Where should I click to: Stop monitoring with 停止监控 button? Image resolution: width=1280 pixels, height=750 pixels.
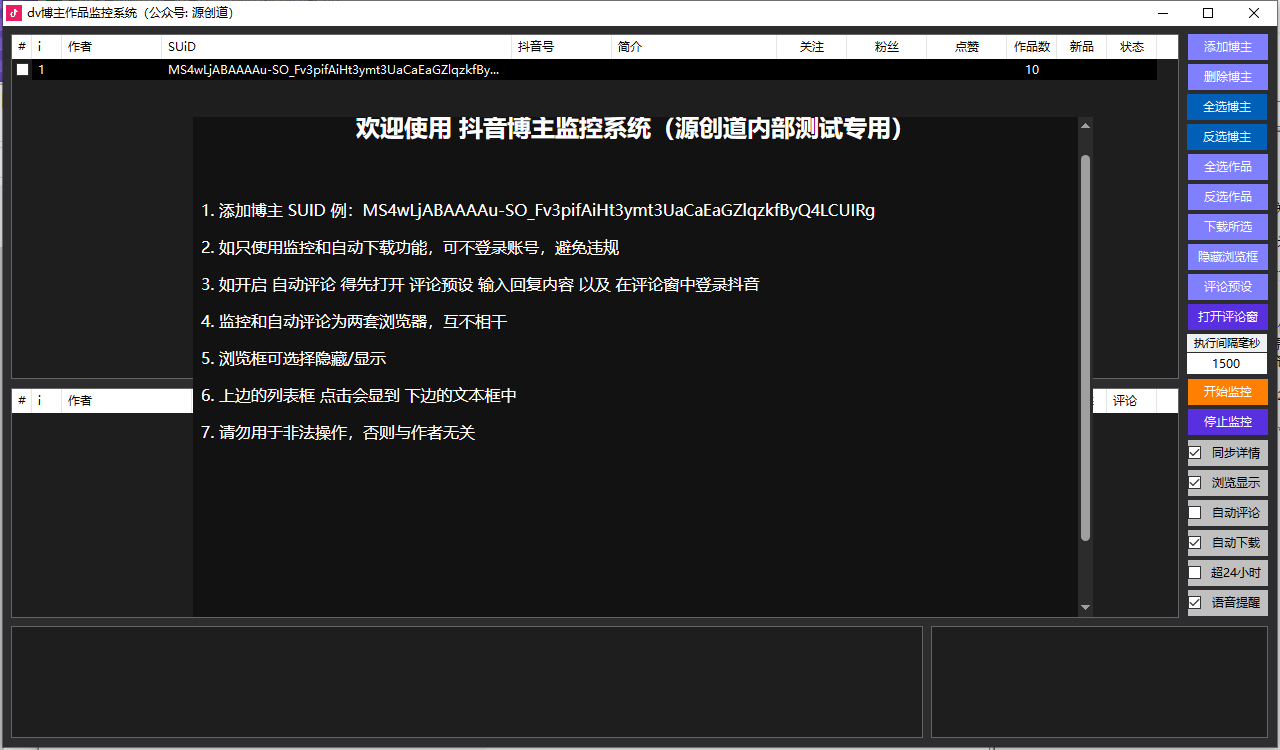(x=1227, y=422)
